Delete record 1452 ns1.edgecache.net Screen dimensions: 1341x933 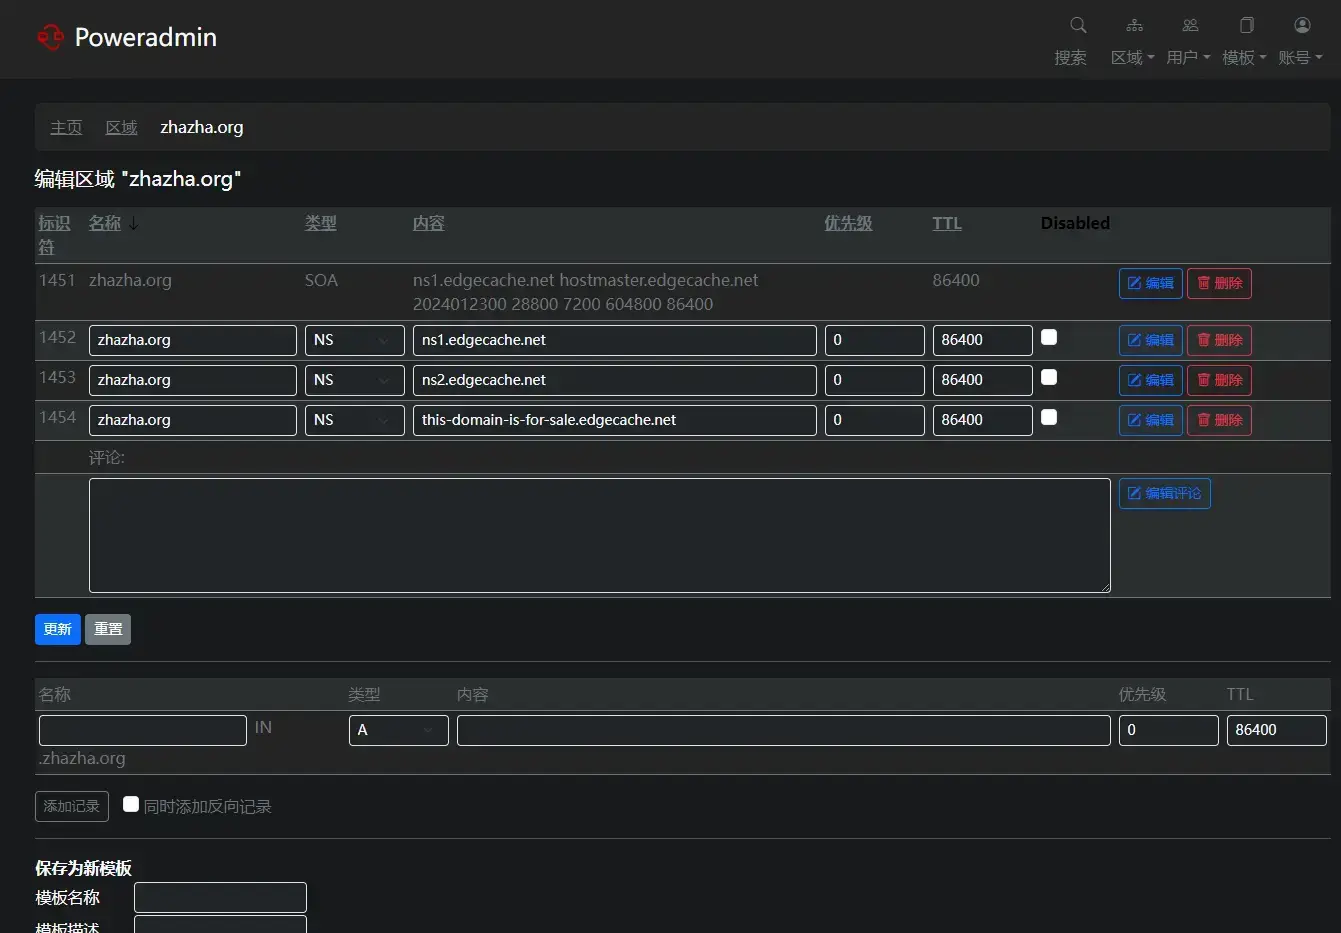(x=1219, y=340)
